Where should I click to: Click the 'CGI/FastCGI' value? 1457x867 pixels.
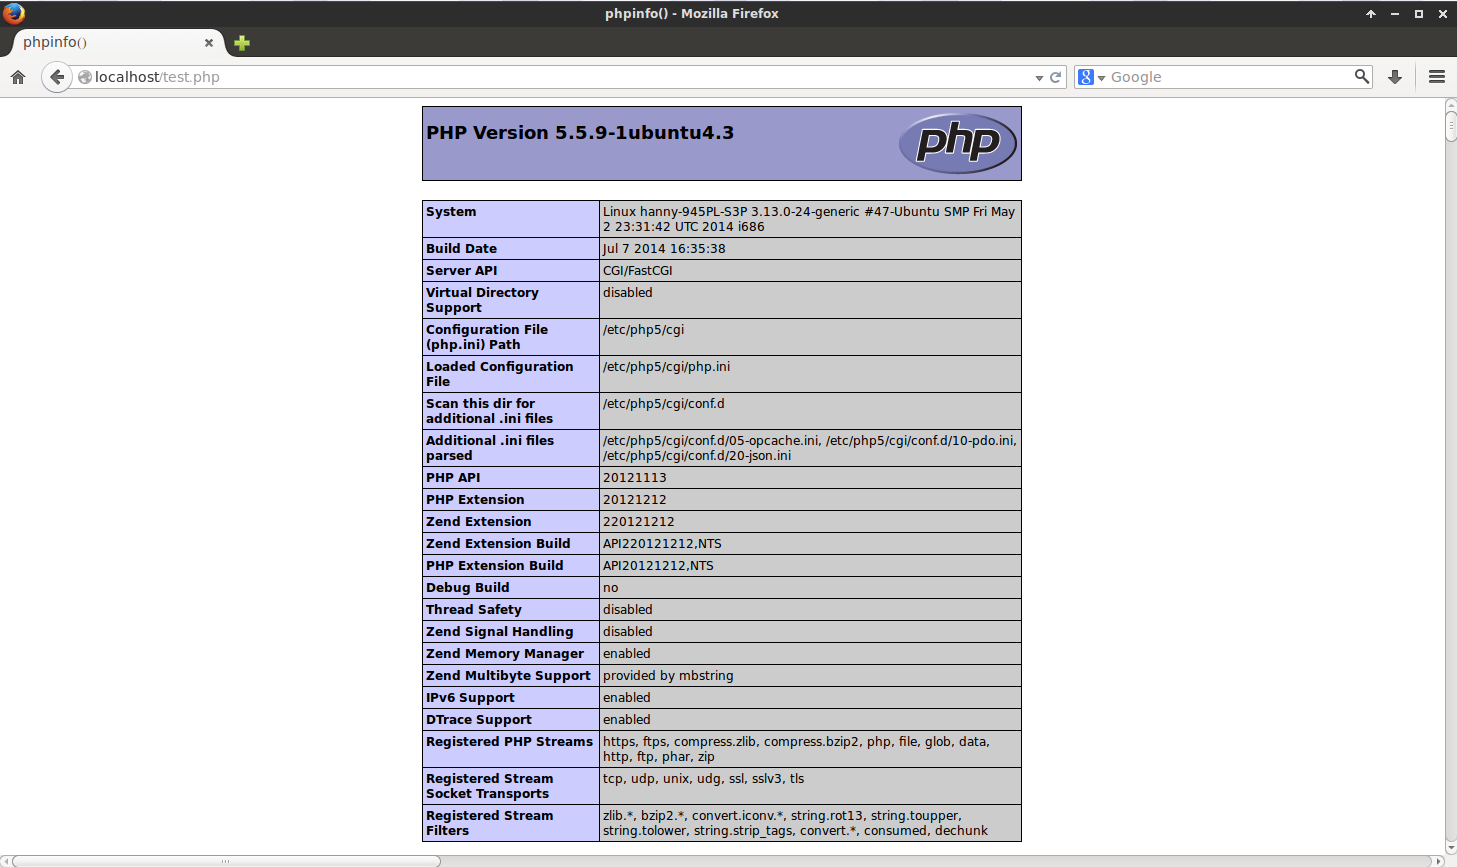click(x=638, y=271)
